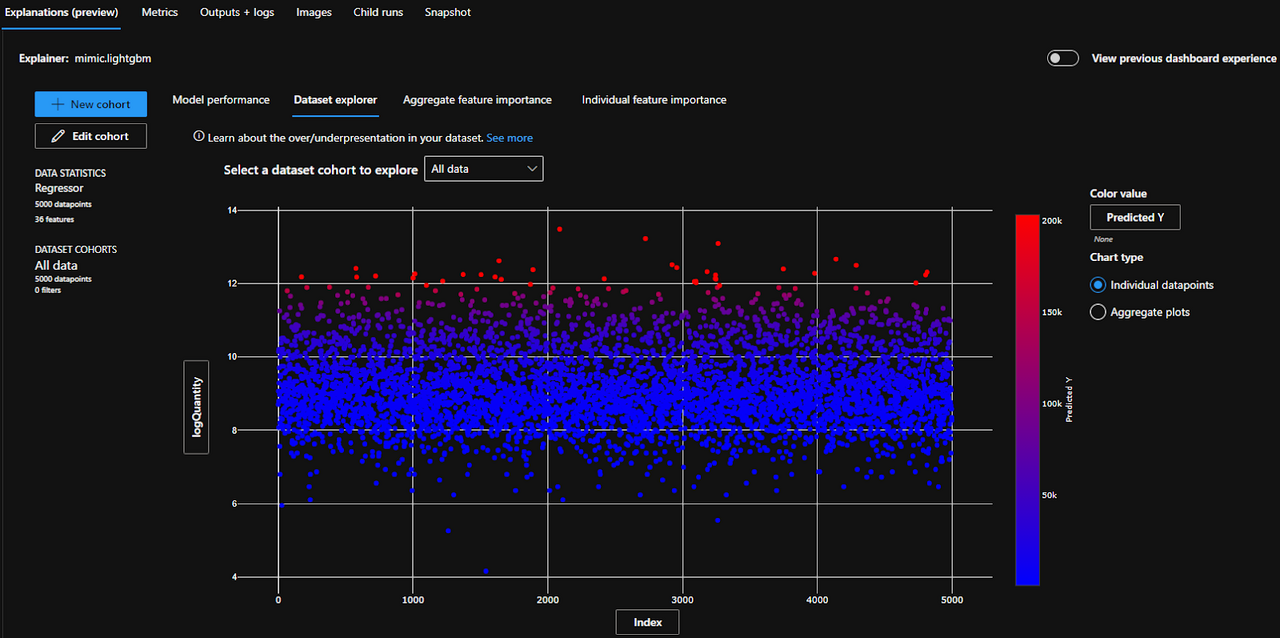Open the dataset cohort selector showing All data
This screenshot has height=638, width=1280.
click(x=484, y=168)
